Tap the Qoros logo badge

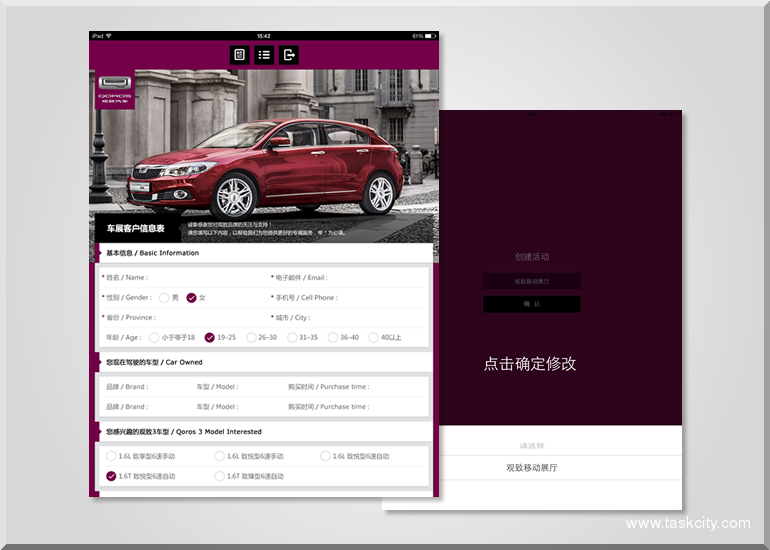pos(115,89)
